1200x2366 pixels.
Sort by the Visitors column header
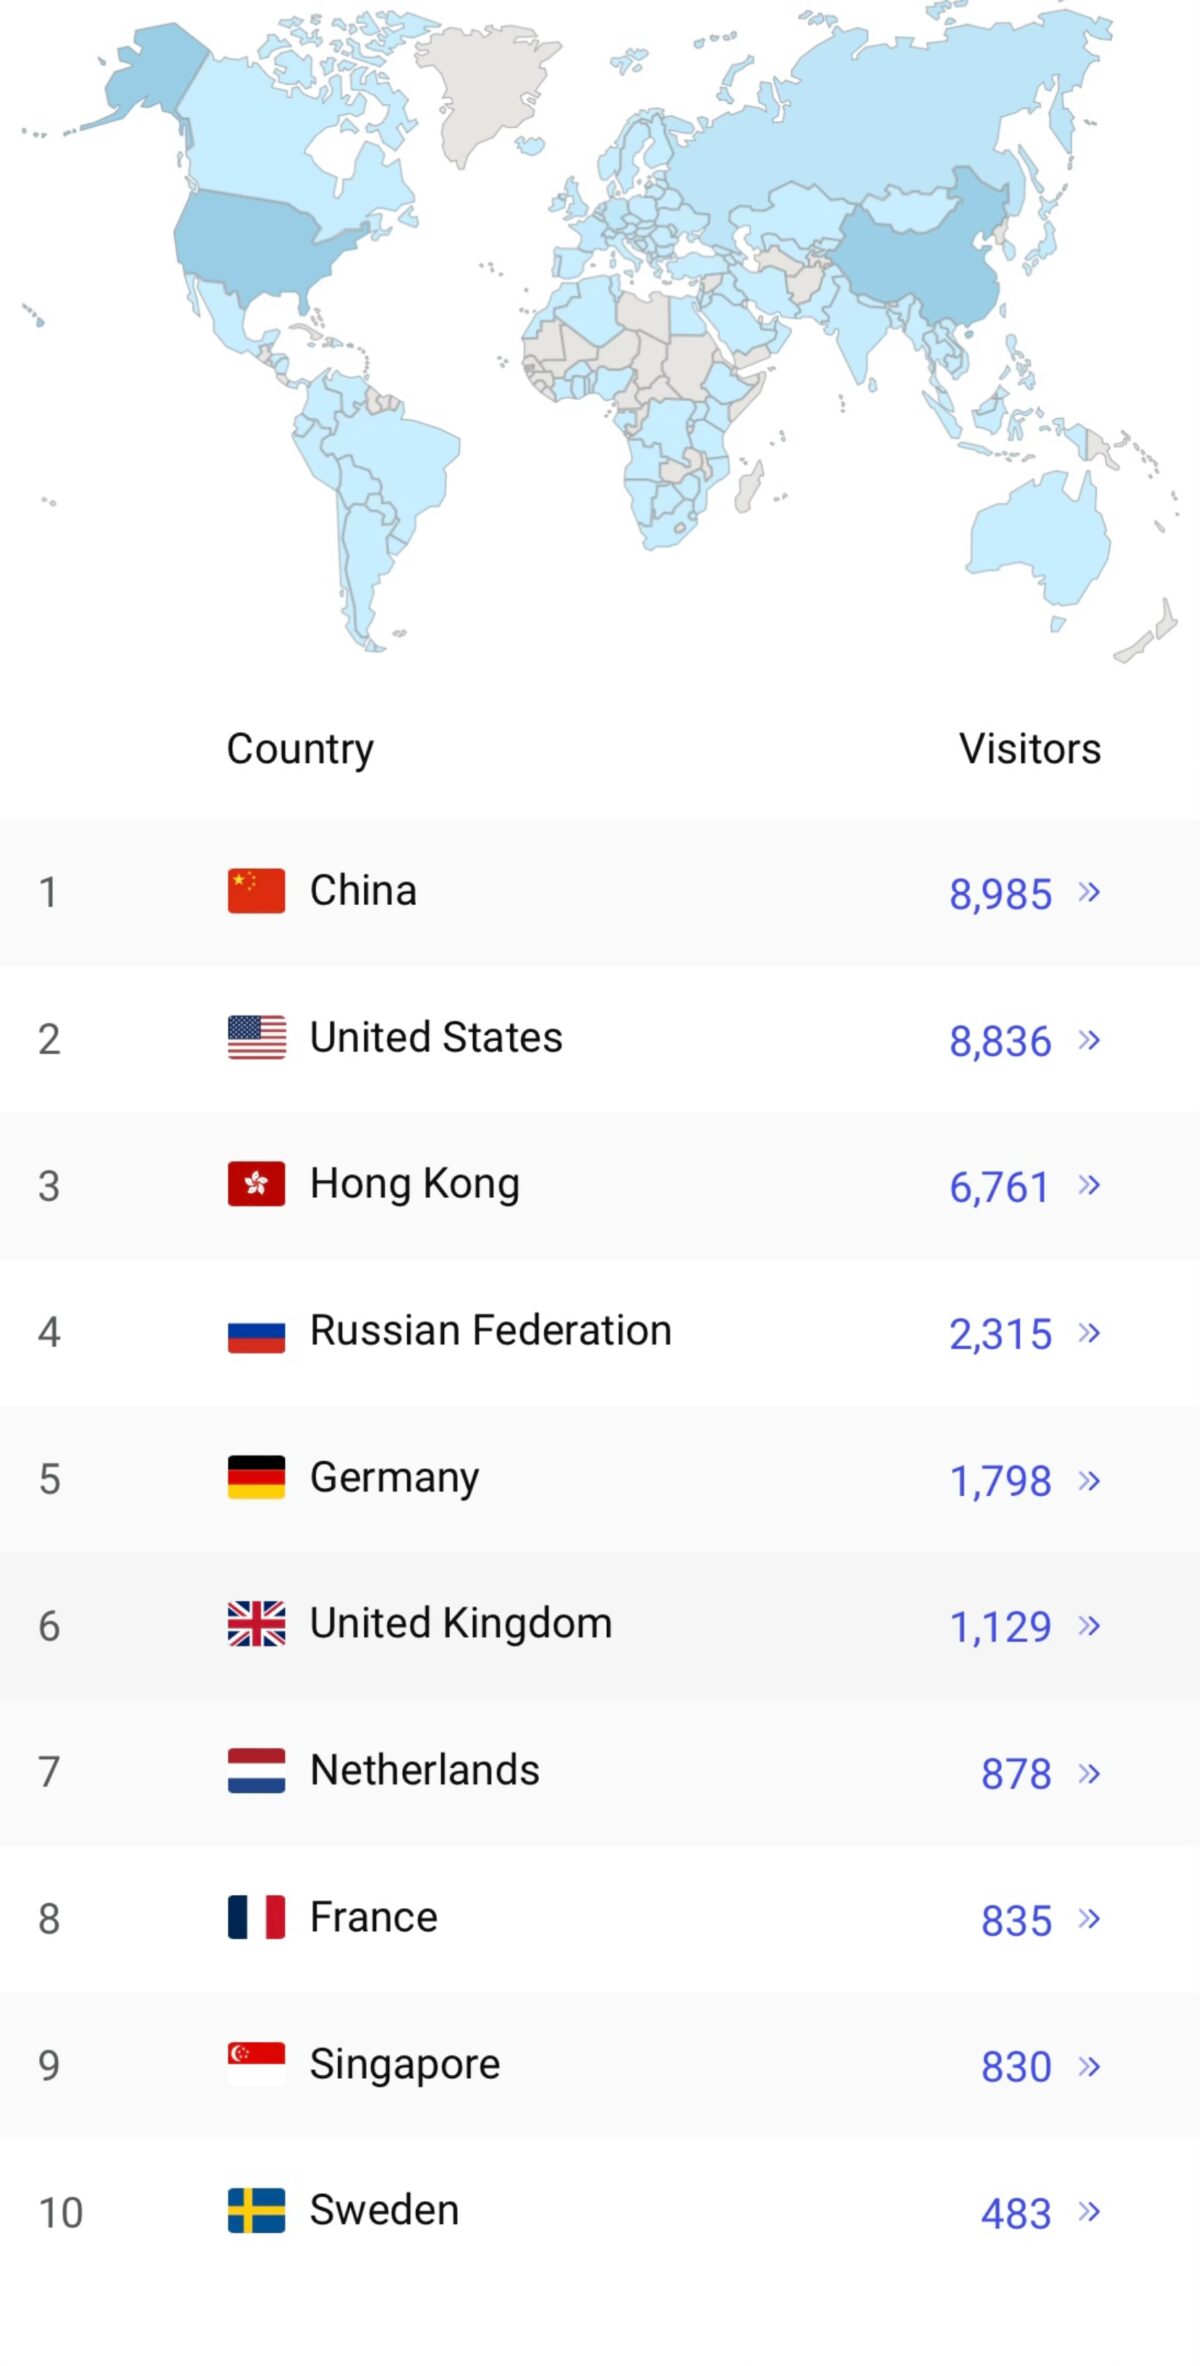coord(1030,749)
